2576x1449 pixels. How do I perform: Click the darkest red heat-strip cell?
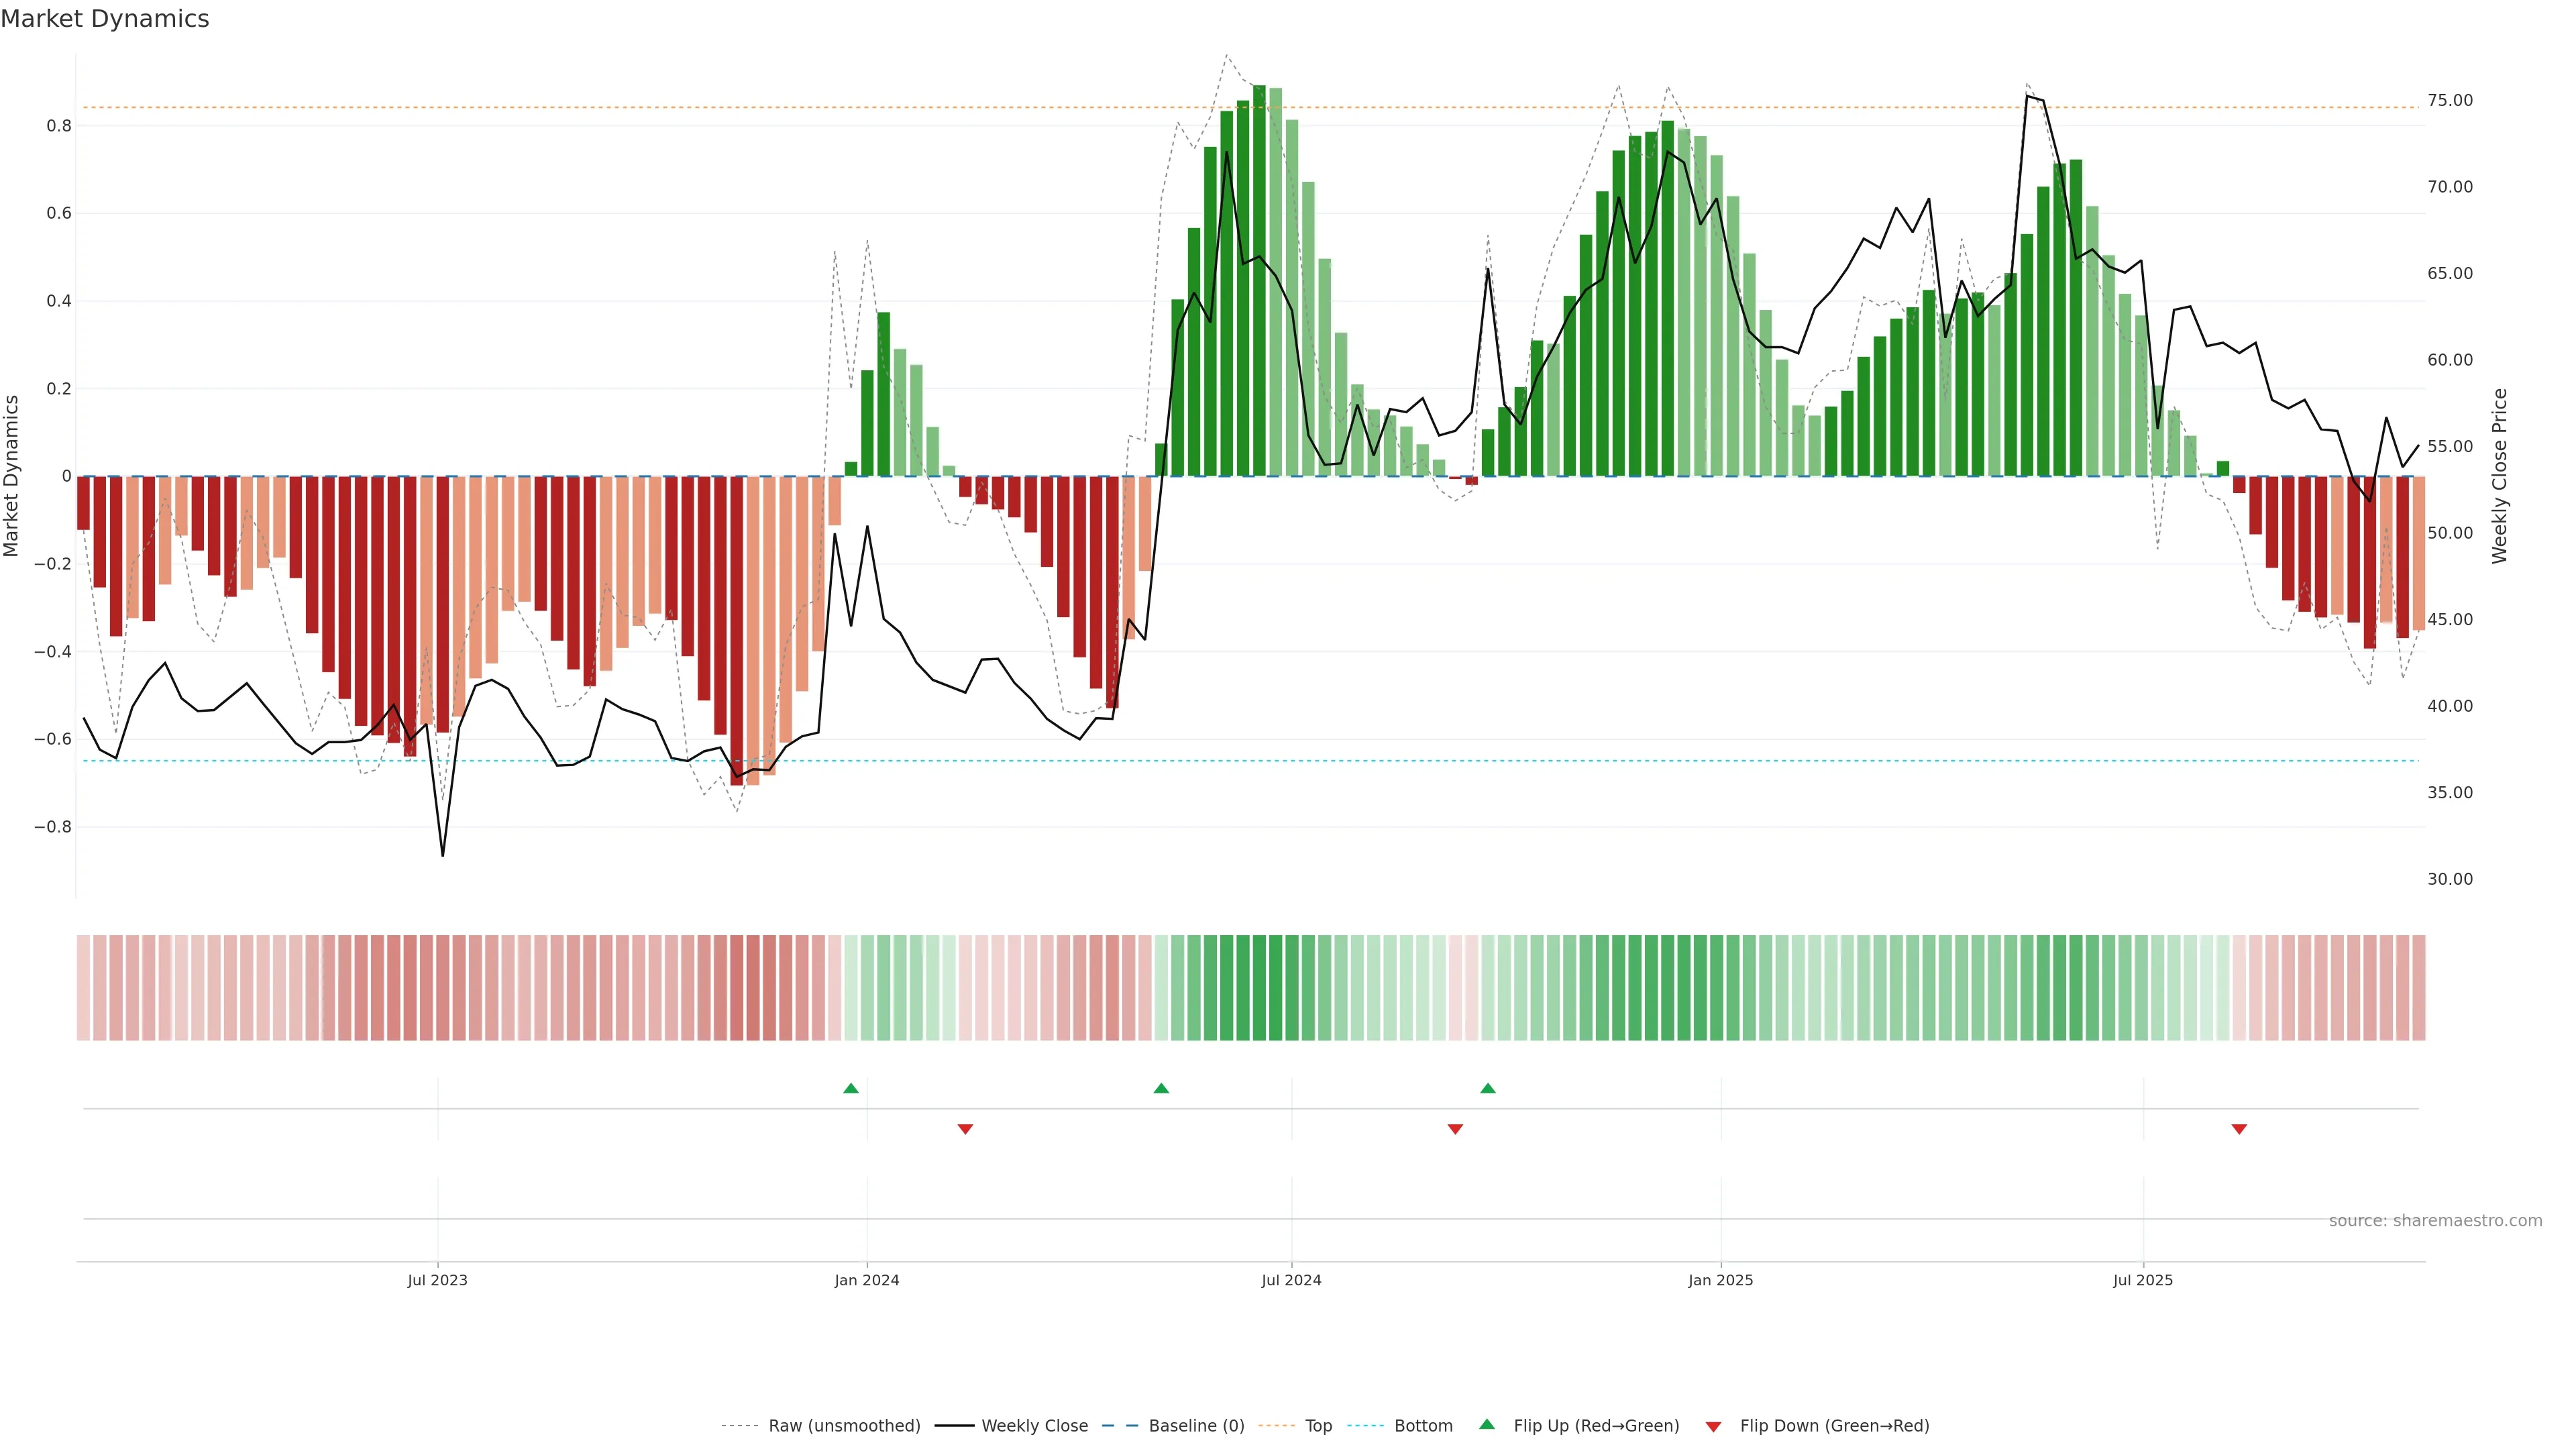(x=737, y=988)
